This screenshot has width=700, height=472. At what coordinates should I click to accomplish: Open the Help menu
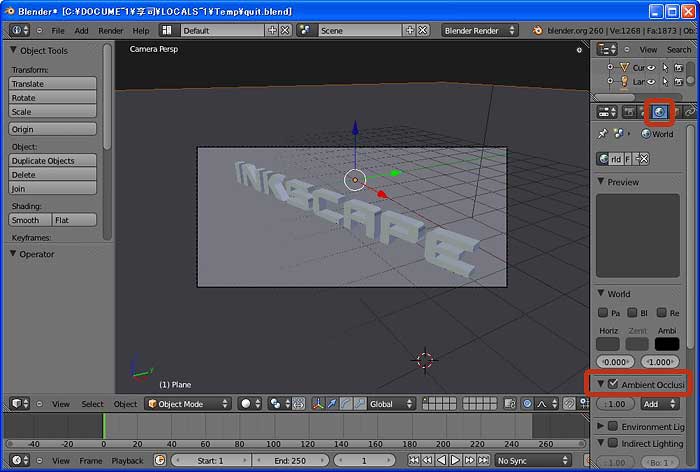click(x=141, y=30)
